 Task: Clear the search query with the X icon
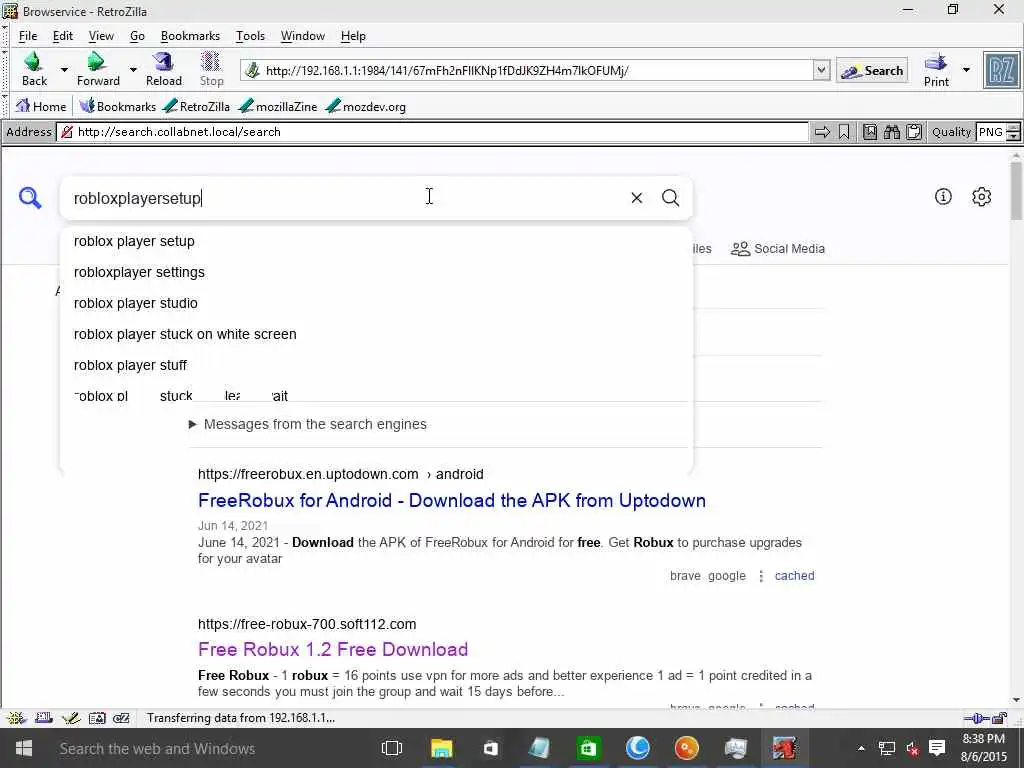637,197
